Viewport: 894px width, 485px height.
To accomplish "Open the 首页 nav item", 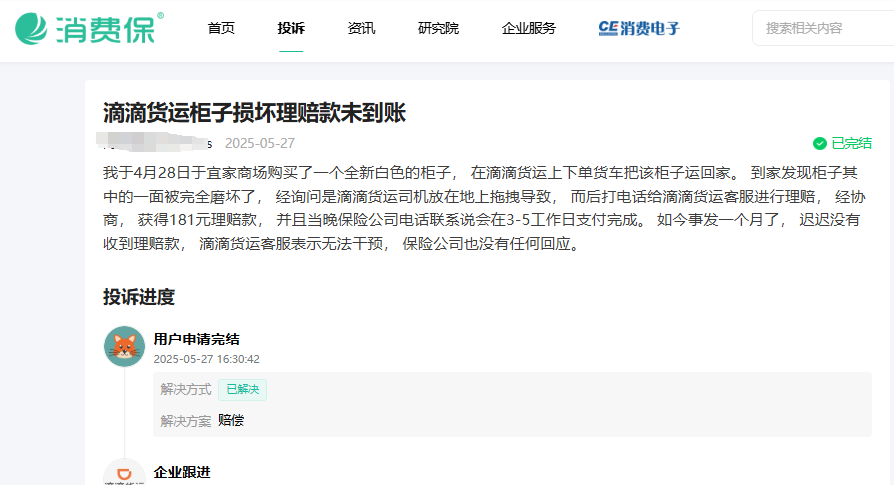I will click(221, 28).
